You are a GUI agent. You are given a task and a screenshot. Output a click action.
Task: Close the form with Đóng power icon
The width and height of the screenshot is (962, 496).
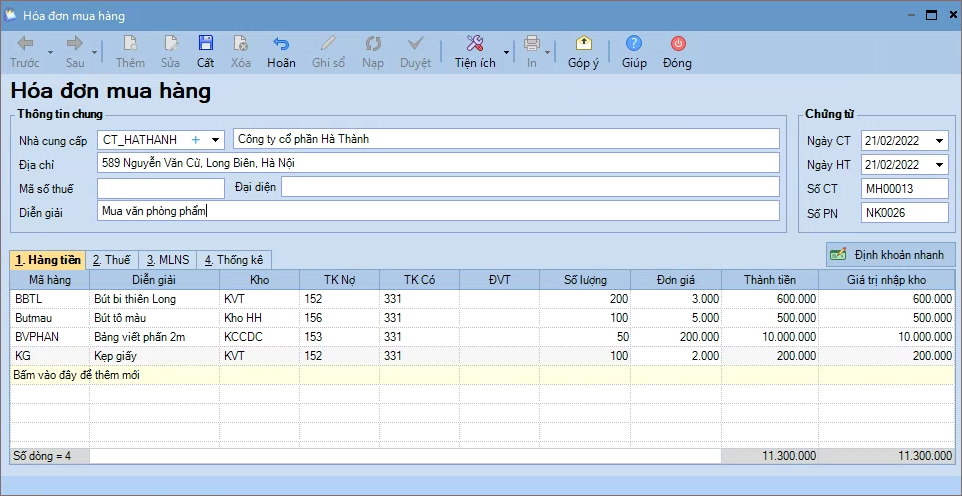tap(677, 43)
